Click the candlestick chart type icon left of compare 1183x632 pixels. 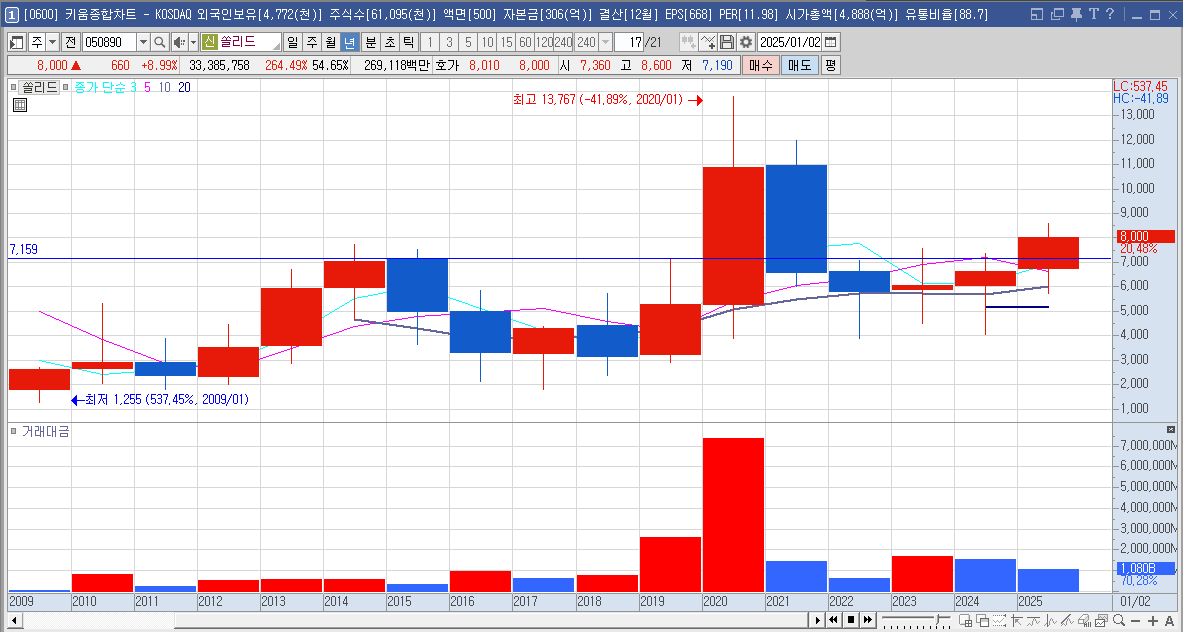click(688, 42)
